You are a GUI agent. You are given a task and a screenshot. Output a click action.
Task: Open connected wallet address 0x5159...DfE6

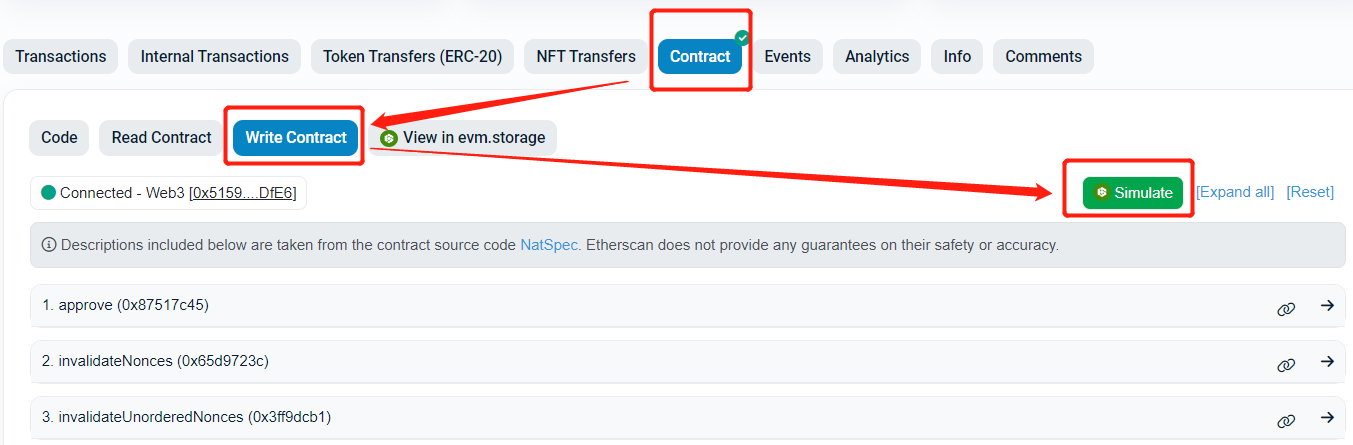244,193
